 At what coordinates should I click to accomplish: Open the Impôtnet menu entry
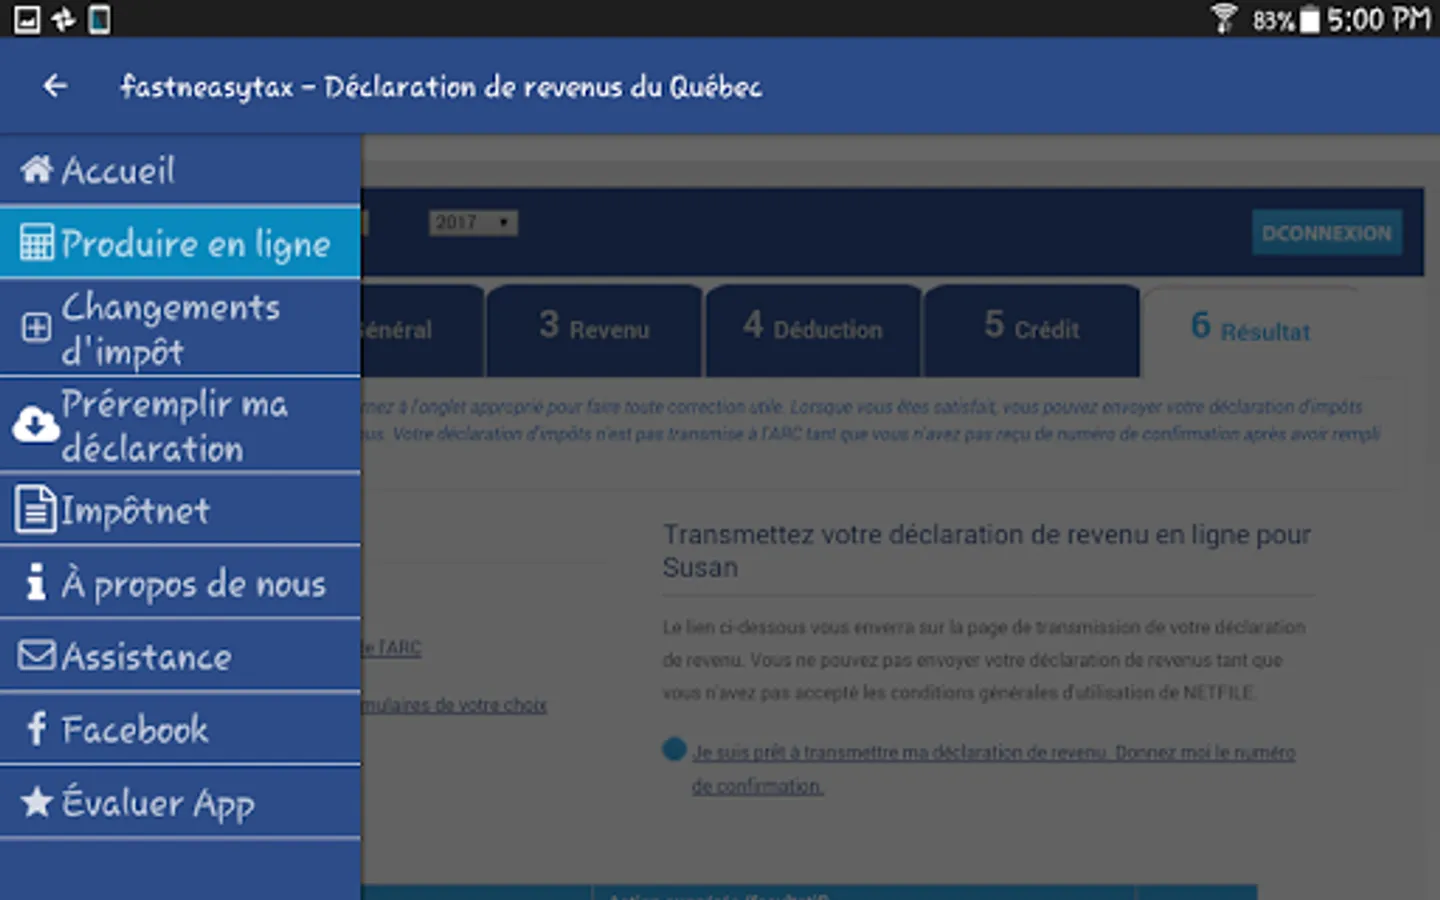[180, 510]
